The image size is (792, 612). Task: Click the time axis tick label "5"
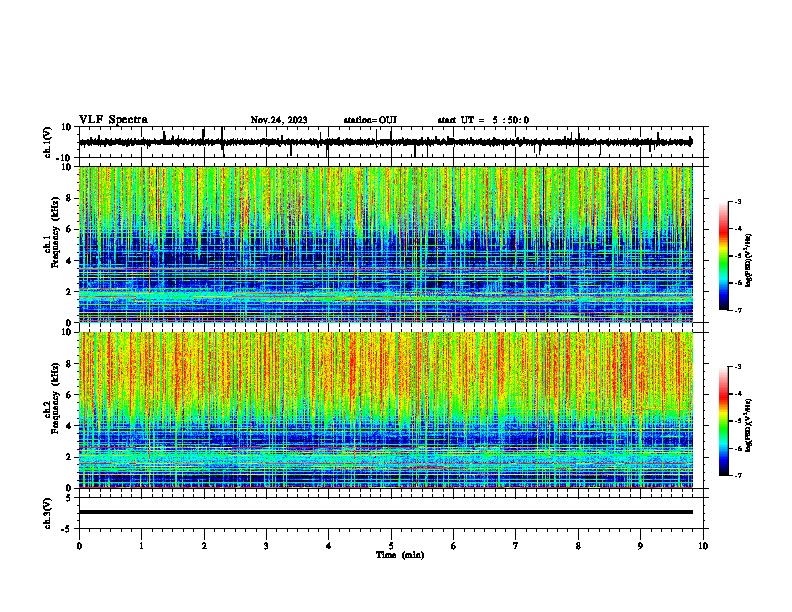tap(391, 546)
